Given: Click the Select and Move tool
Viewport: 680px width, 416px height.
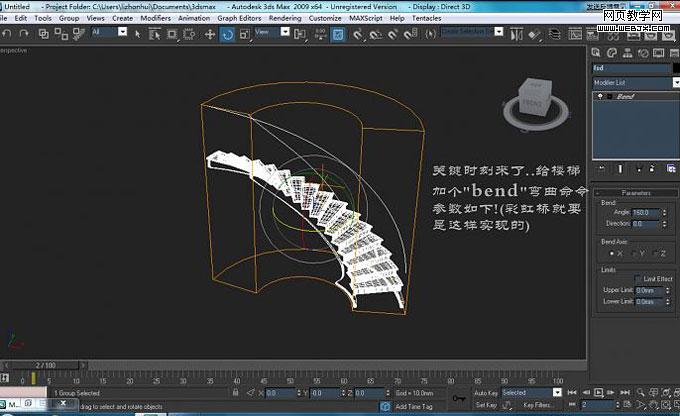Looking at the screenshot, I should (x=209, y=33).
